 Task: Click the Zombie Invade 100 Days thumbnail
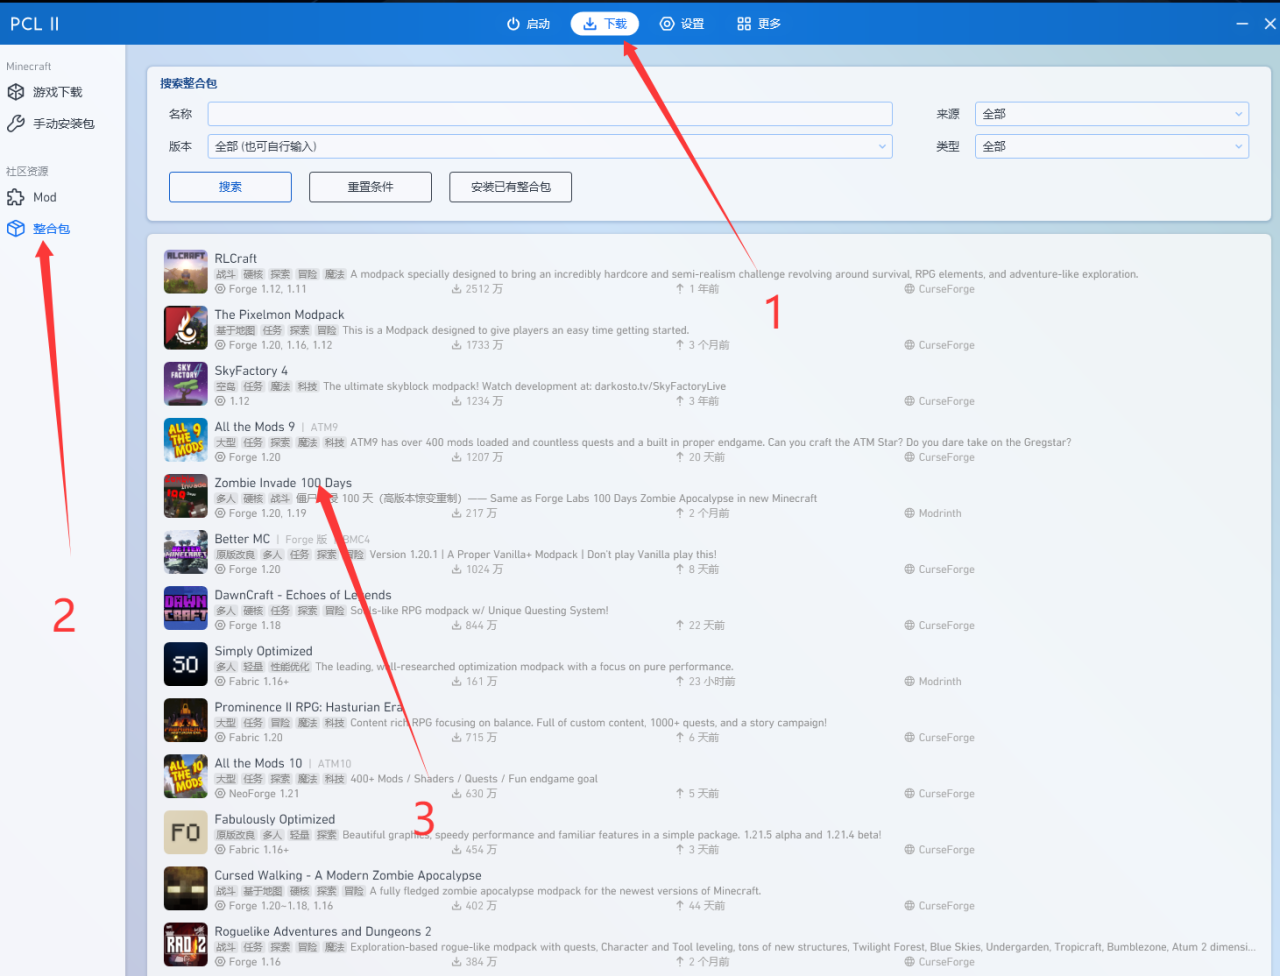click(186, 496)
